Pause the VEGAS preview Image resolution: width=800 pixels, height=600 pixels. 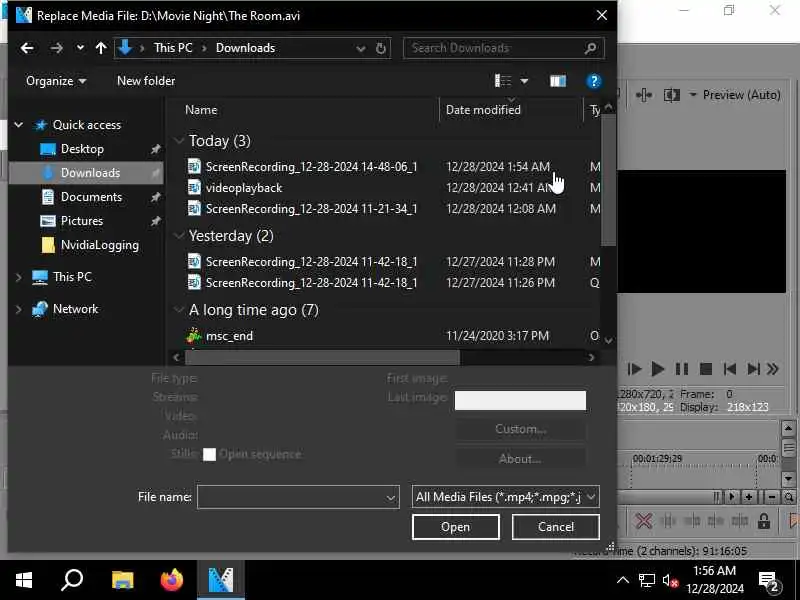click(682, 369)
